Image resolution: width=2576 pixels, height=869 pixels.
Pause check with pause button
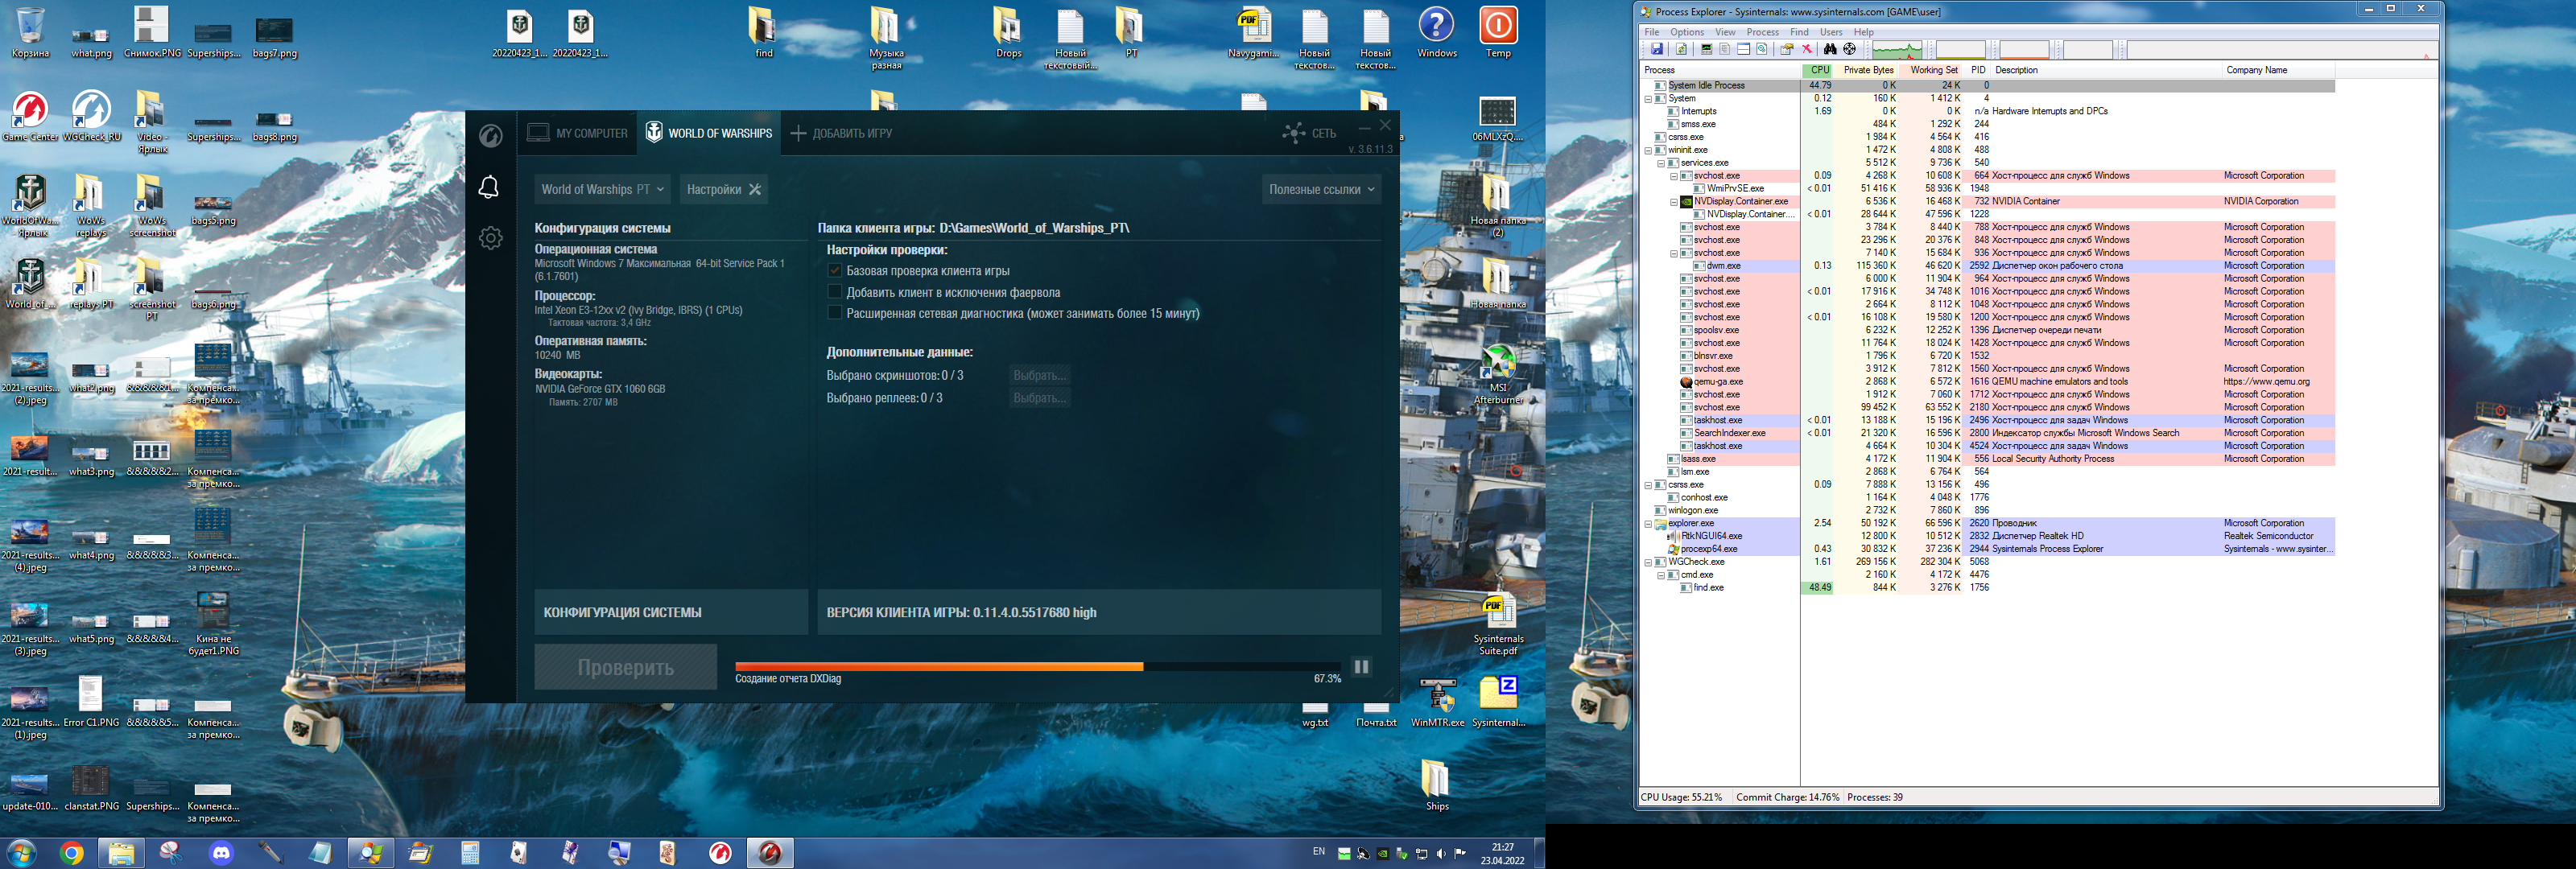[1361, 667]
